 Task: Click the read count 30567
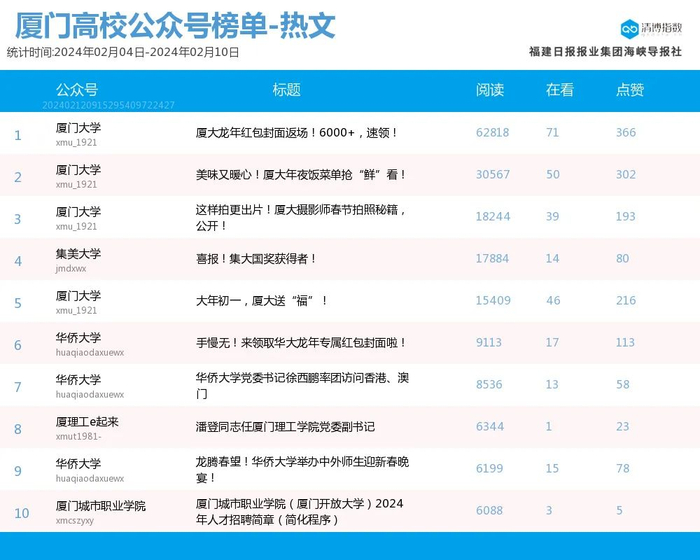tap(492, 175)
